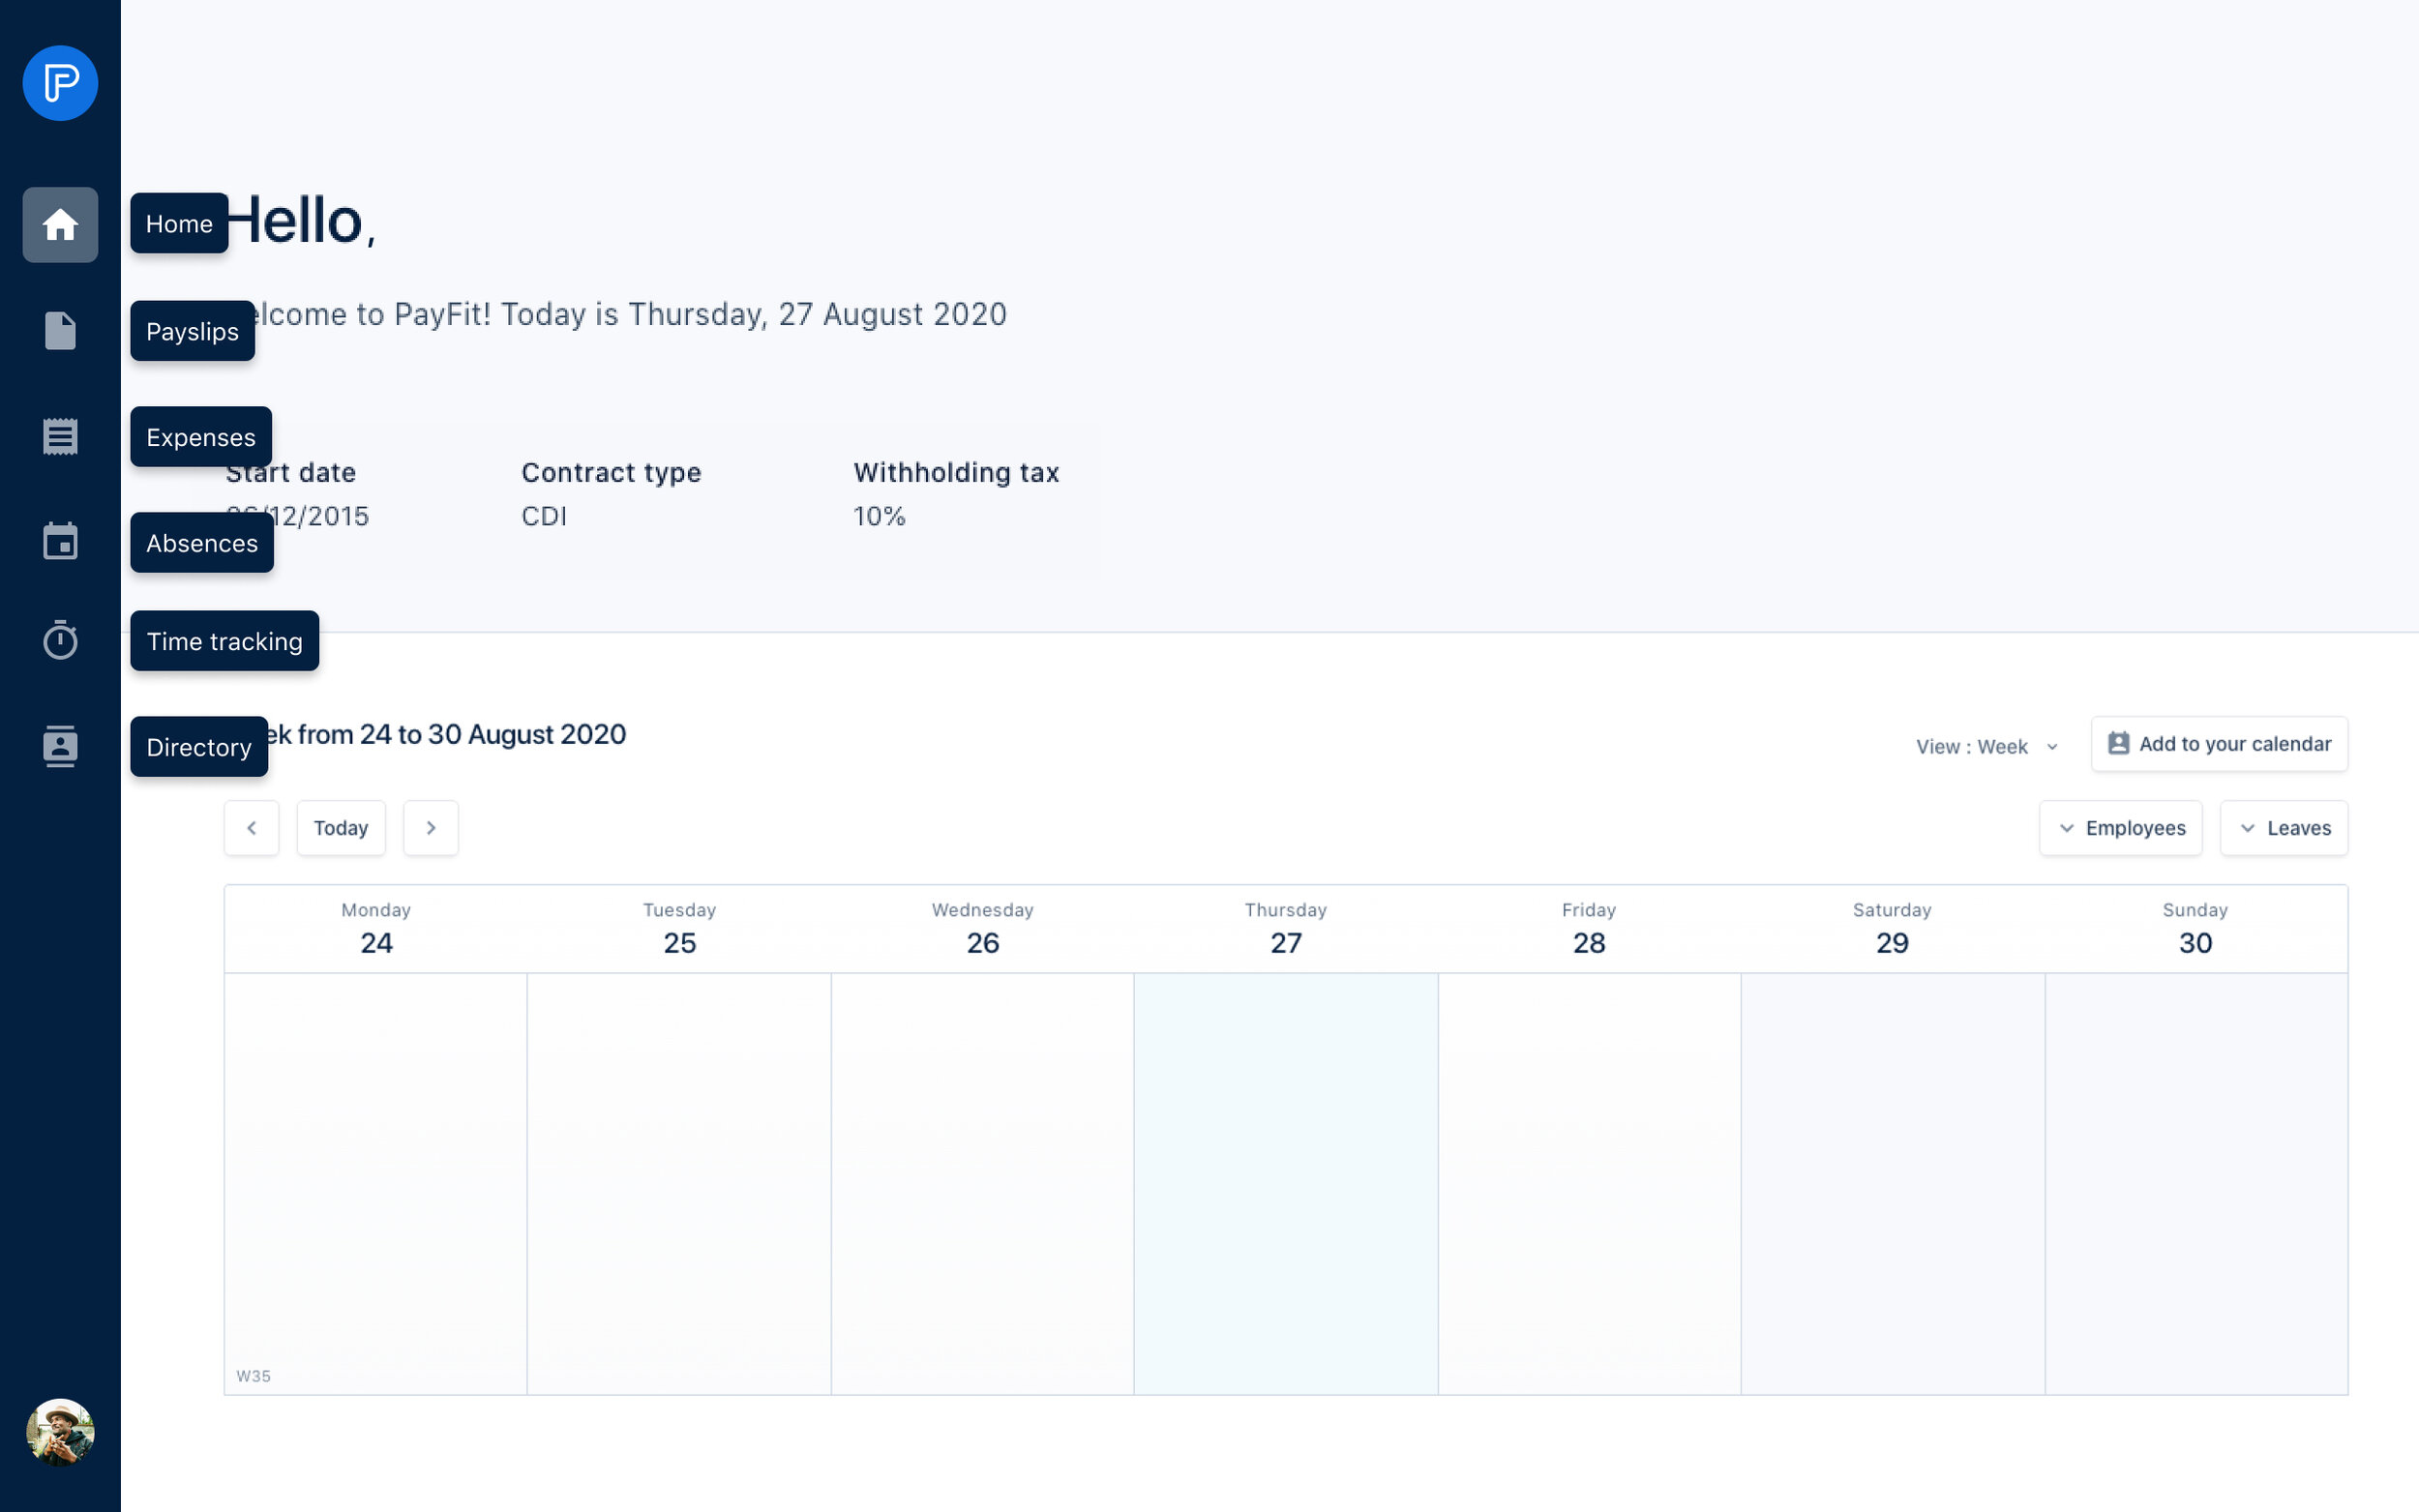Click the Time tracking tooltip label

point(224,641)
